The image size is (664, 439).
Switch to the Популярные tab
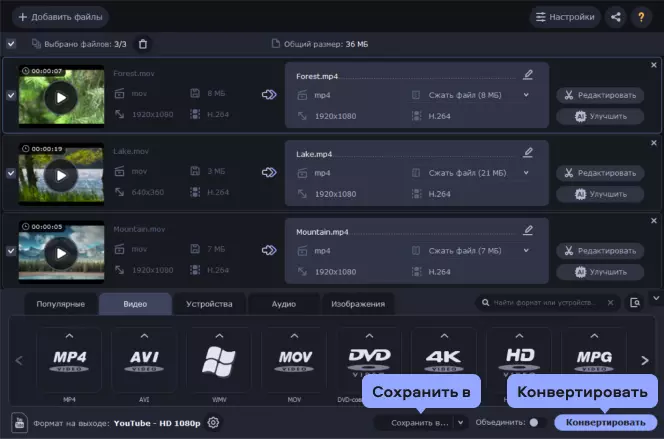61,304
